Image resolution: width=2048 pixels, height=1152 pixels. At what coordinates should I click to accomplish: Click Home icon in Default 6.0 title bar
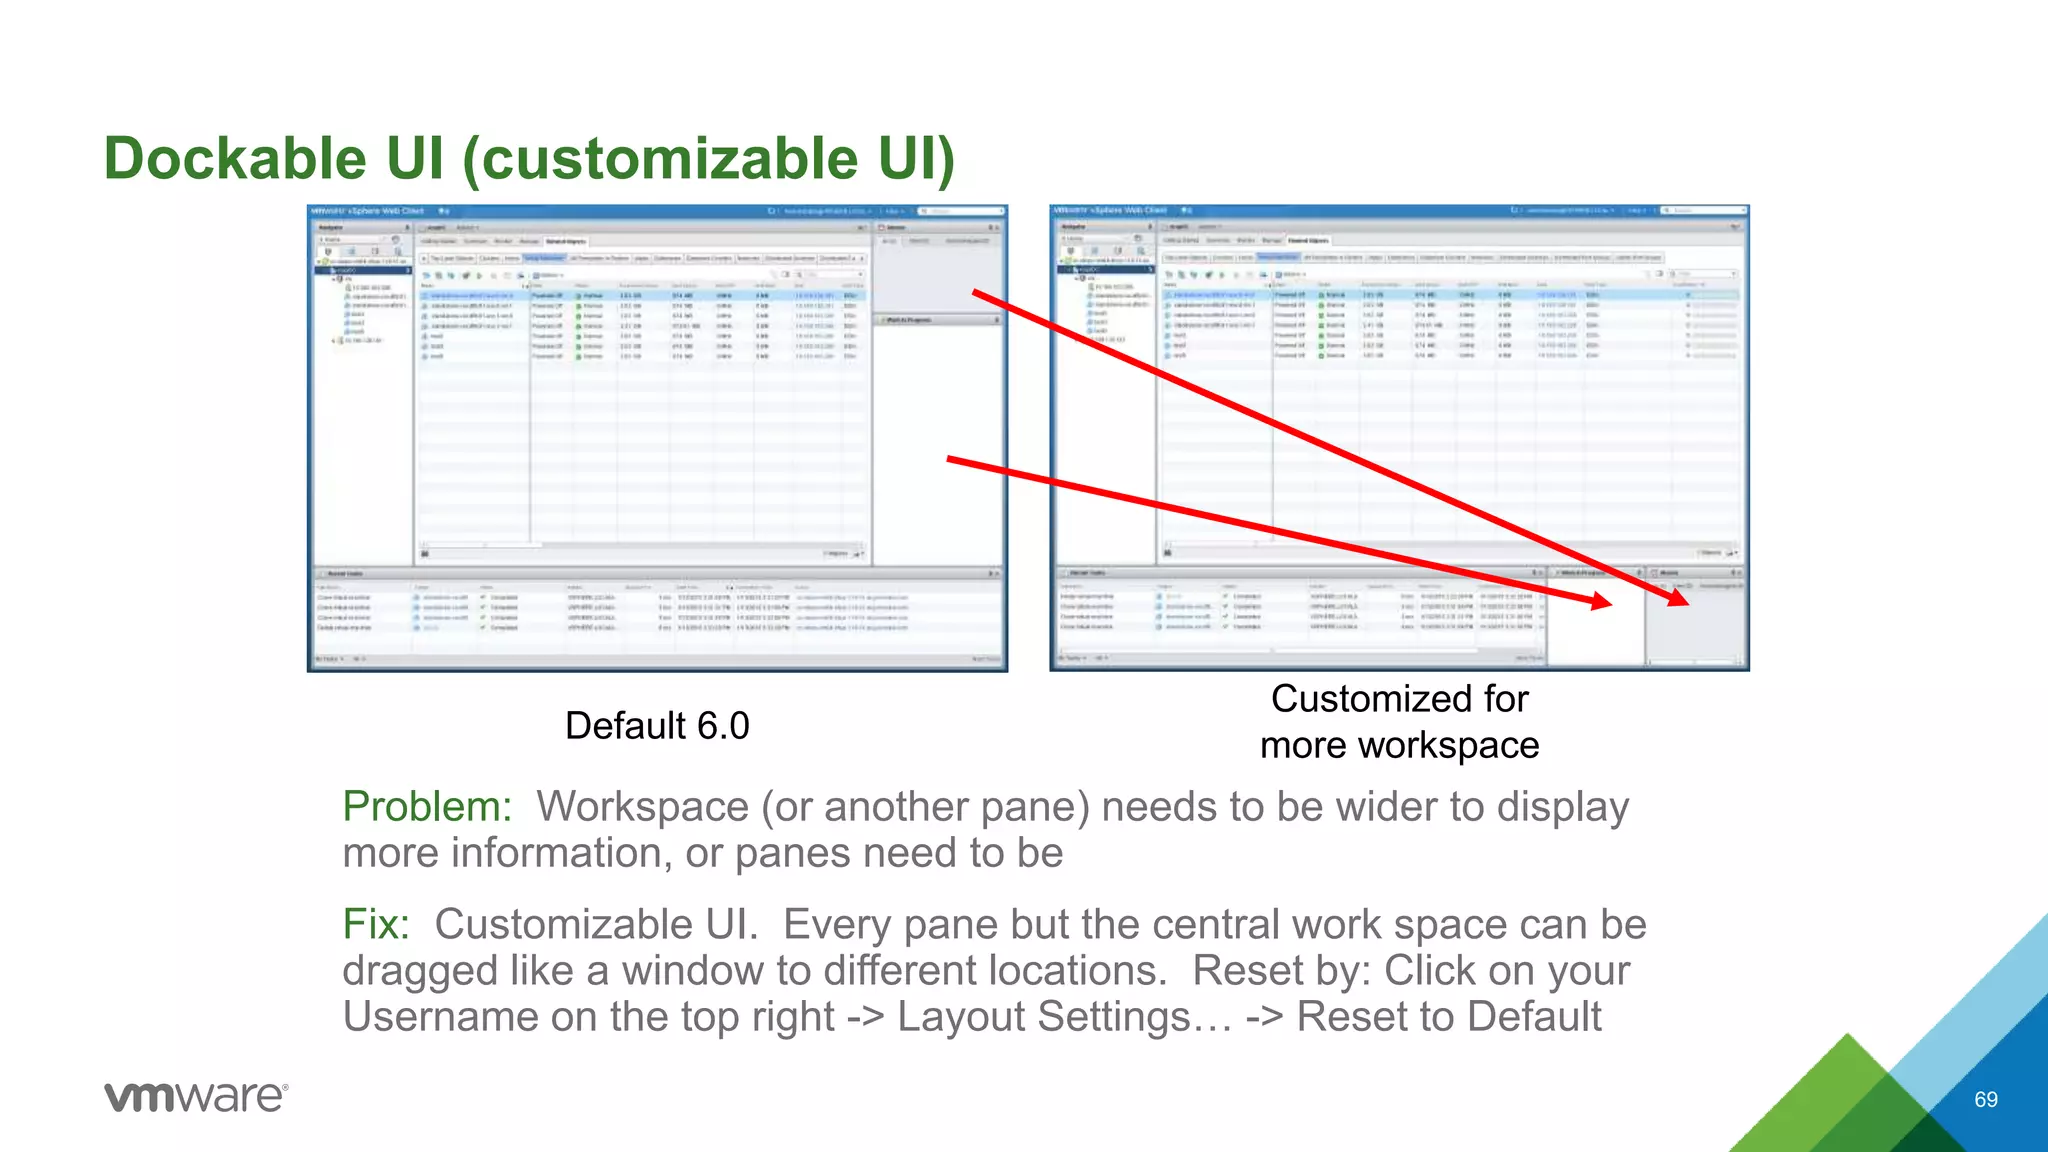point(444,211)
